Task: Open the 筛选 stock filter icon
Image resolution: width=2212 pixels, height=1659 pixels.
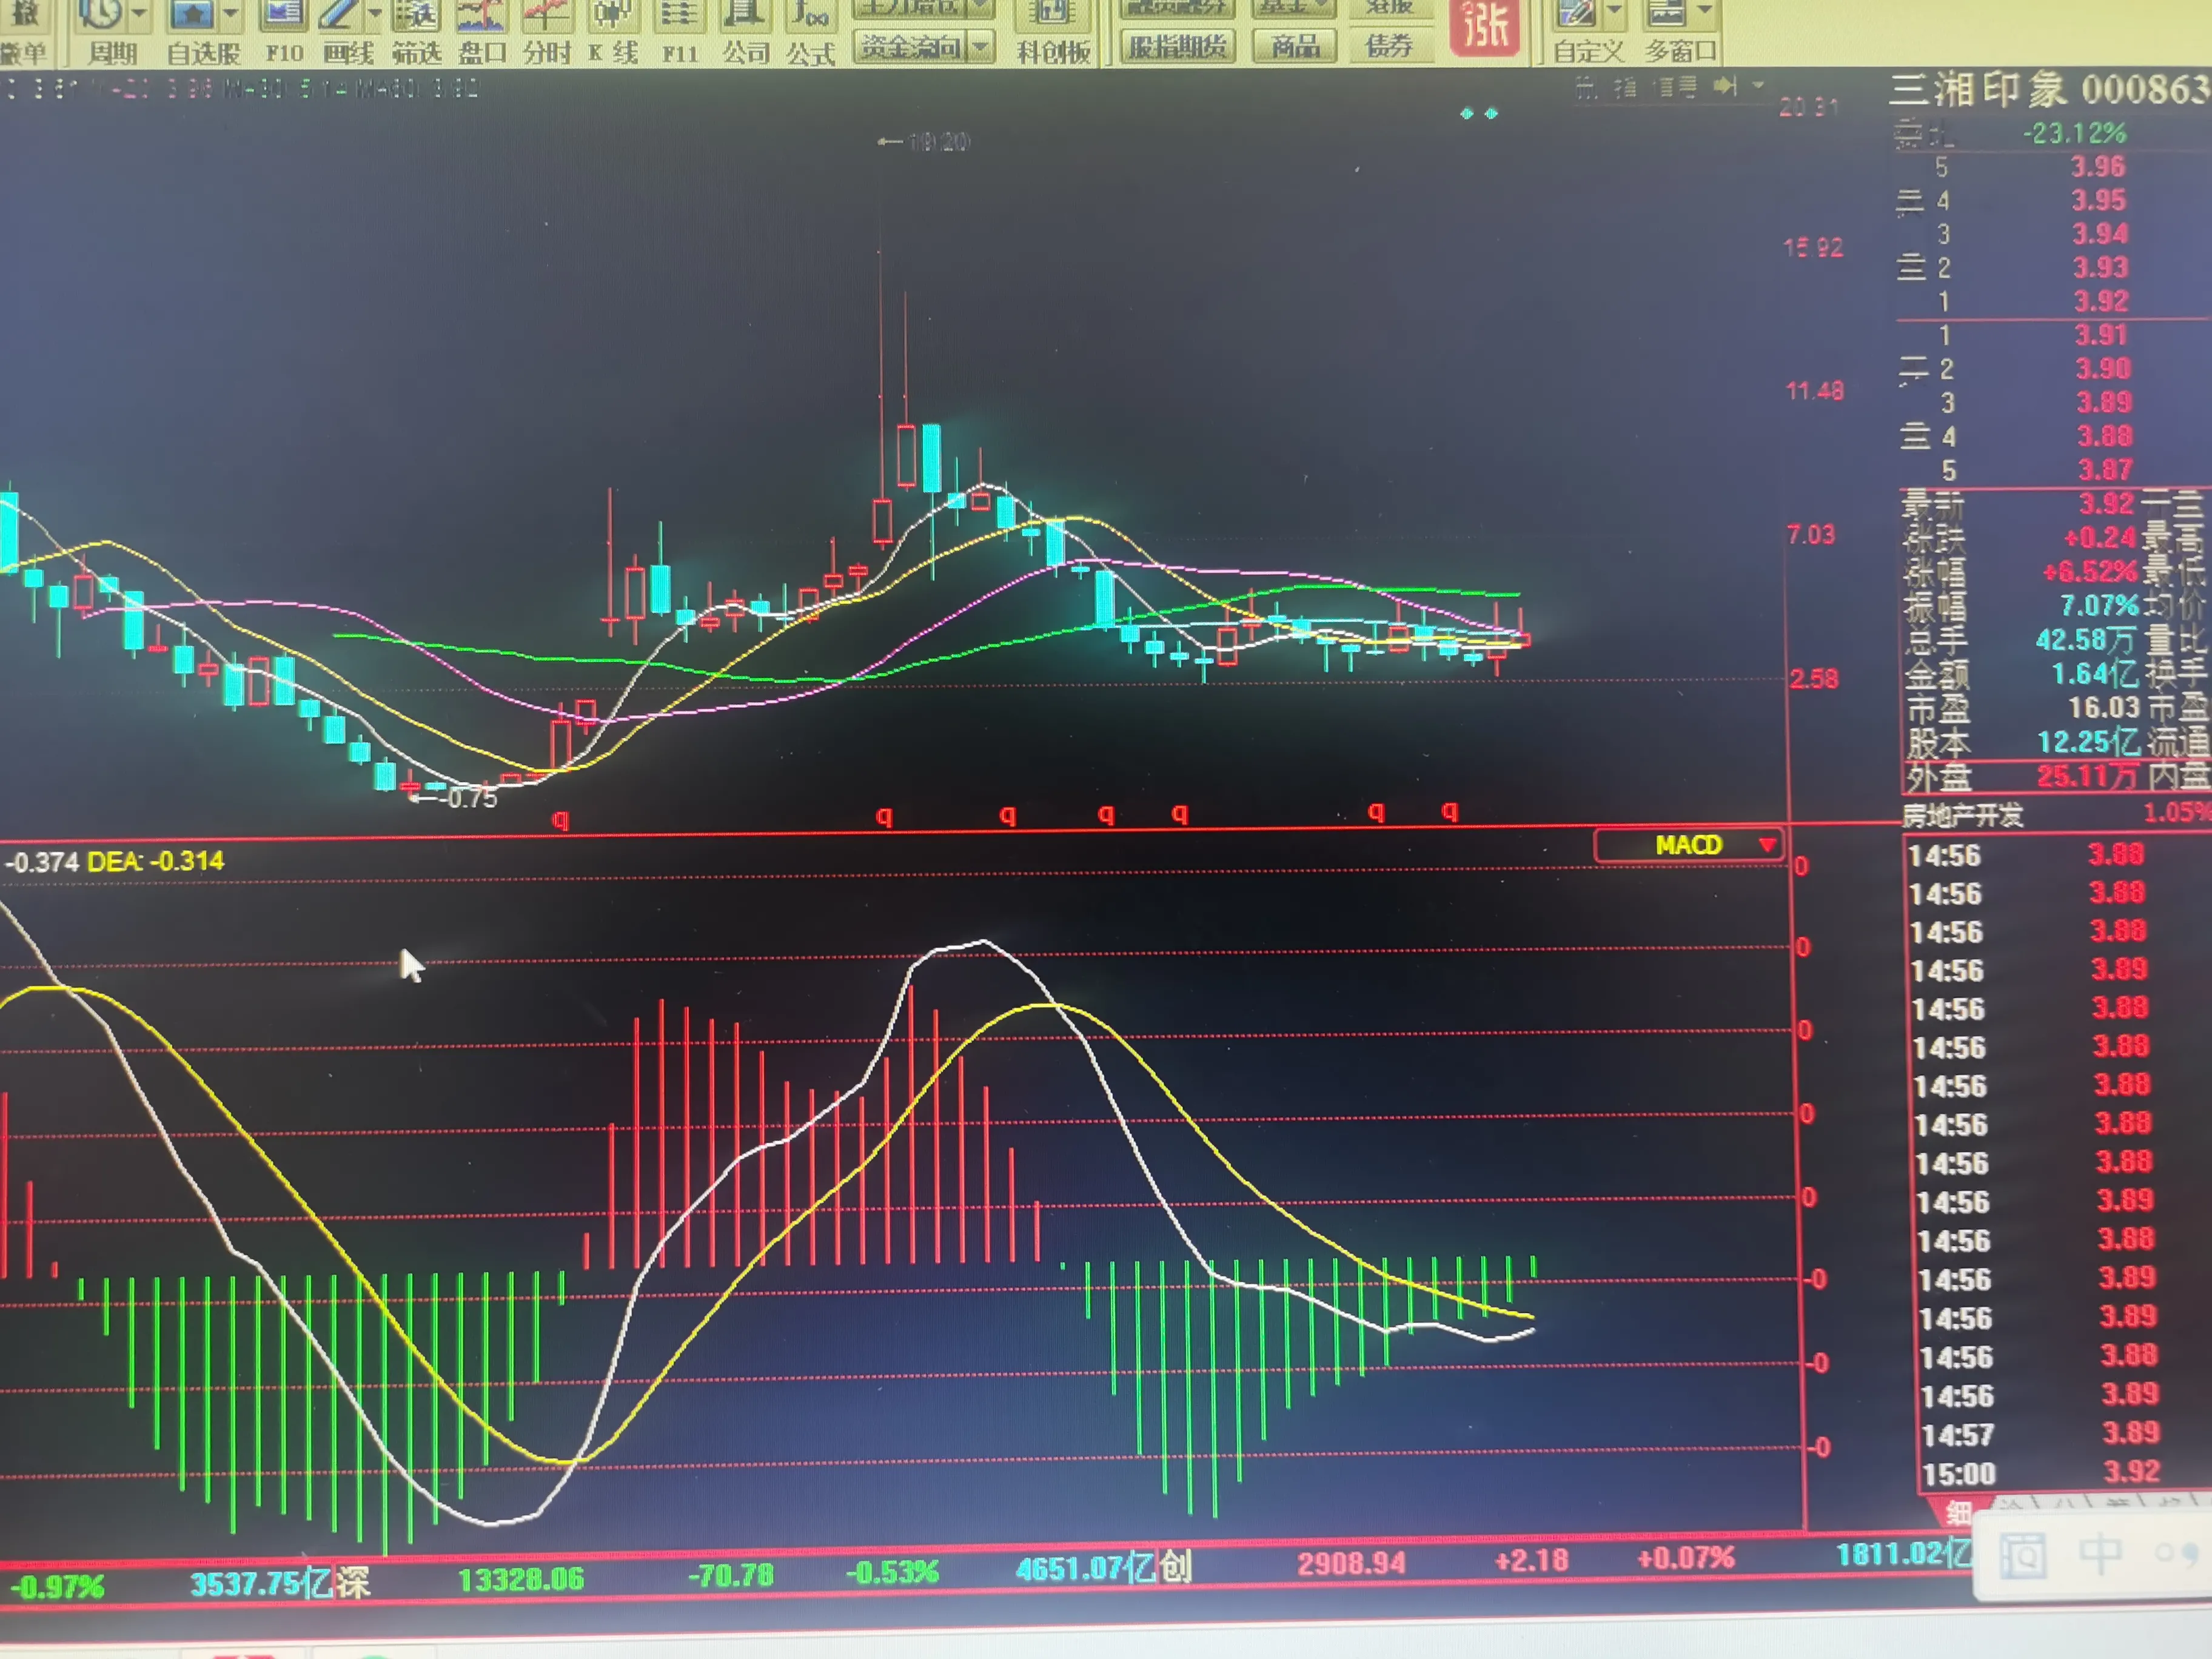Action: coord(416,14)
